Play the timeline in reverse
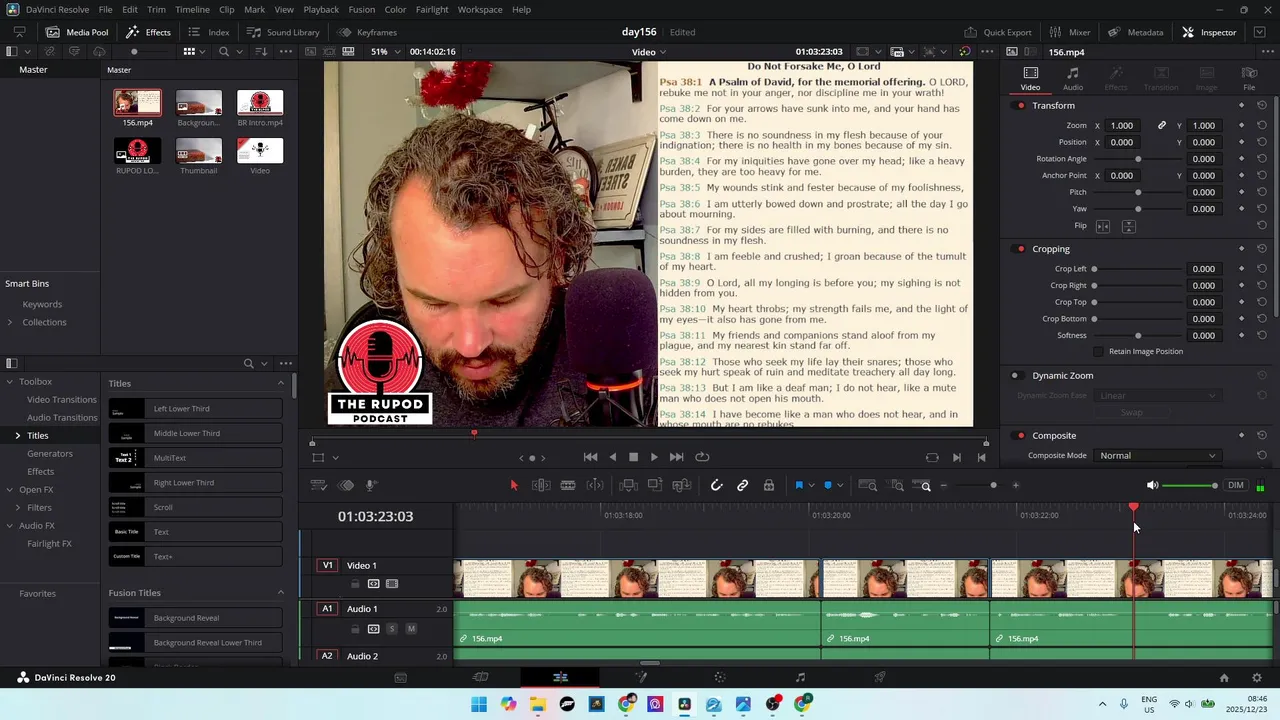Viewport: 1280px width, 720px height. pos(612,457)
